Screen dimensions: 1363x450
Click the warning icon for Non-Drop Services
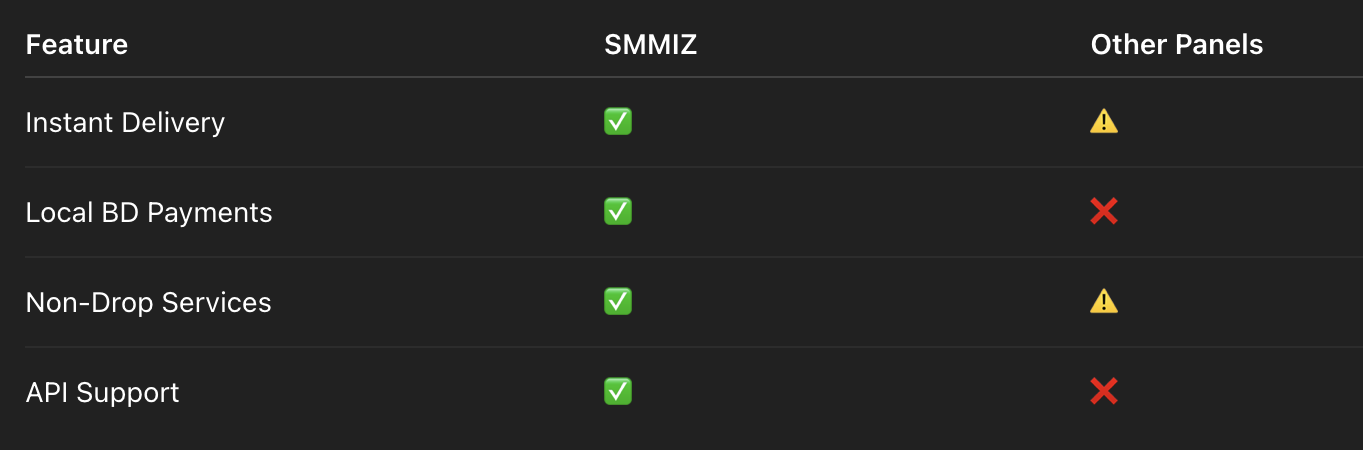click(1104, 302)
